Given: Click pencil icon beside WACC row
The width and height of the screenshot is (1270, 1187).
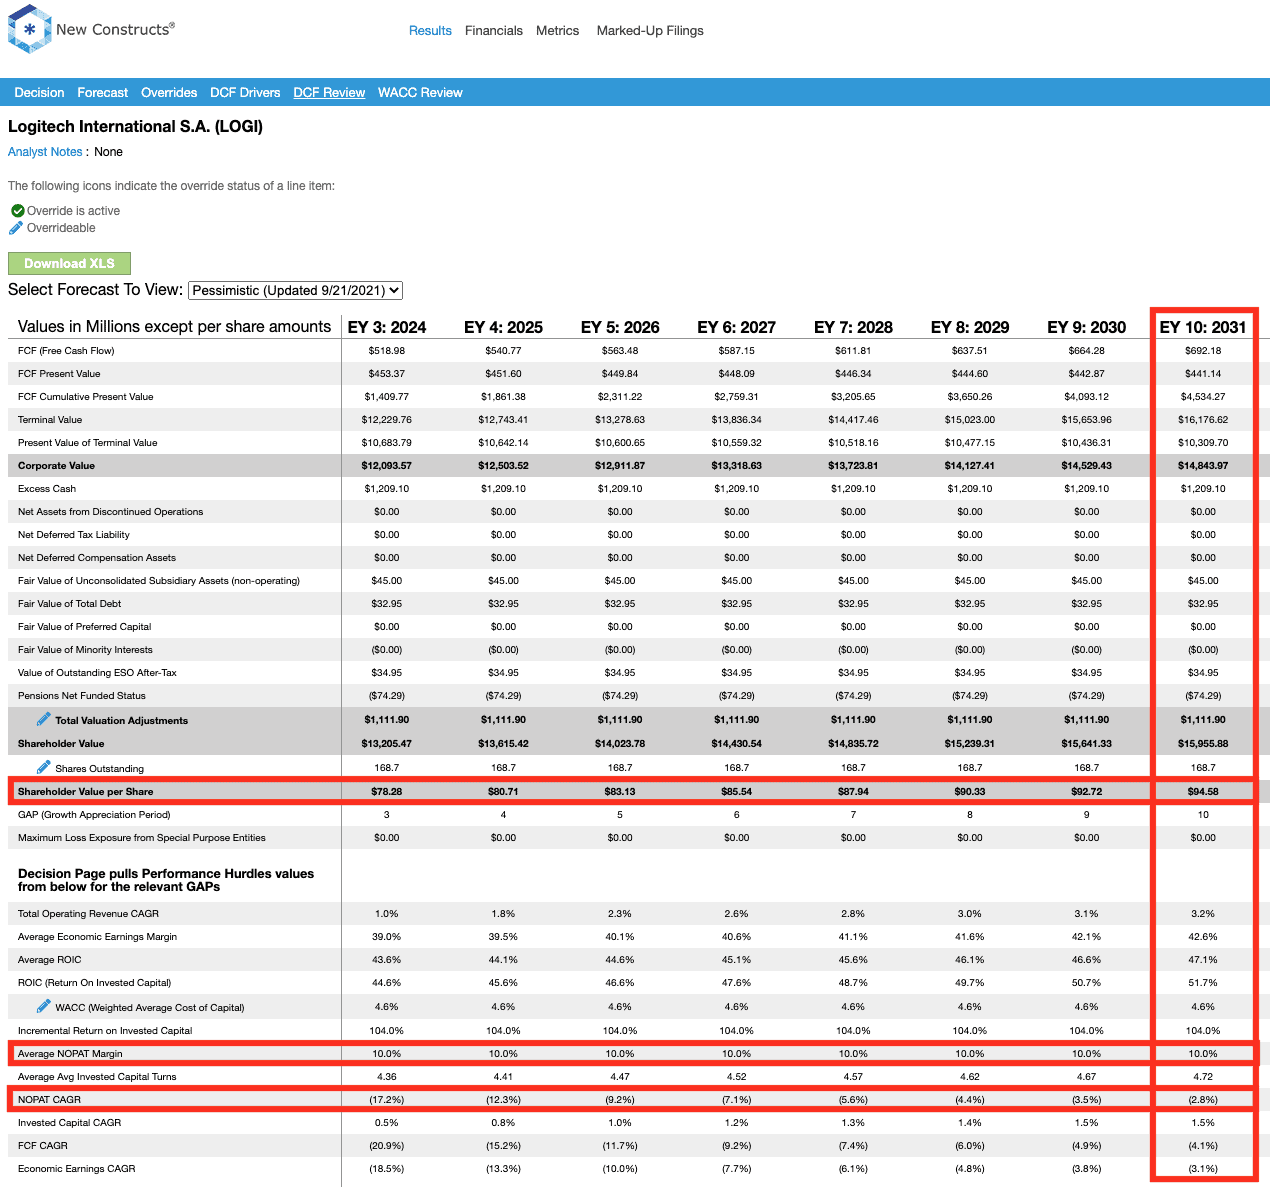Looking at the screenshot, I should tap(44, 1006).
